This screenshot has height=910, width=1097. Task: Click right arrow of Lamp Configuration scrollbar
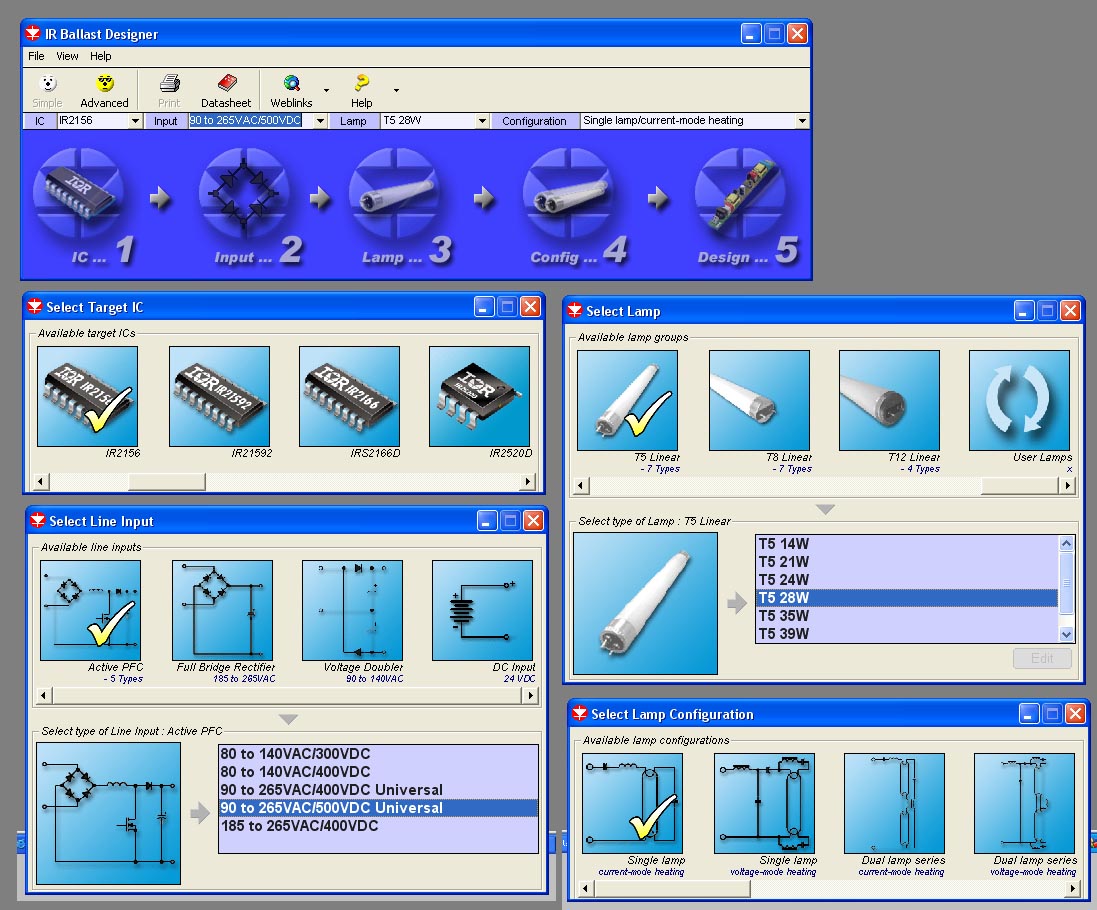pyautogui.click(x=1073, y=888)
